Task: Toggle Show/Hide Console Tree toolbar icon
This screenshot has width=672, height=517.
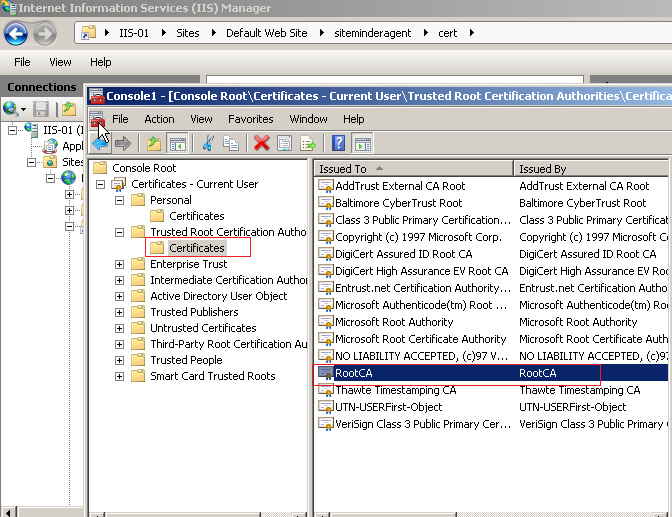Action: click(177, 144)
